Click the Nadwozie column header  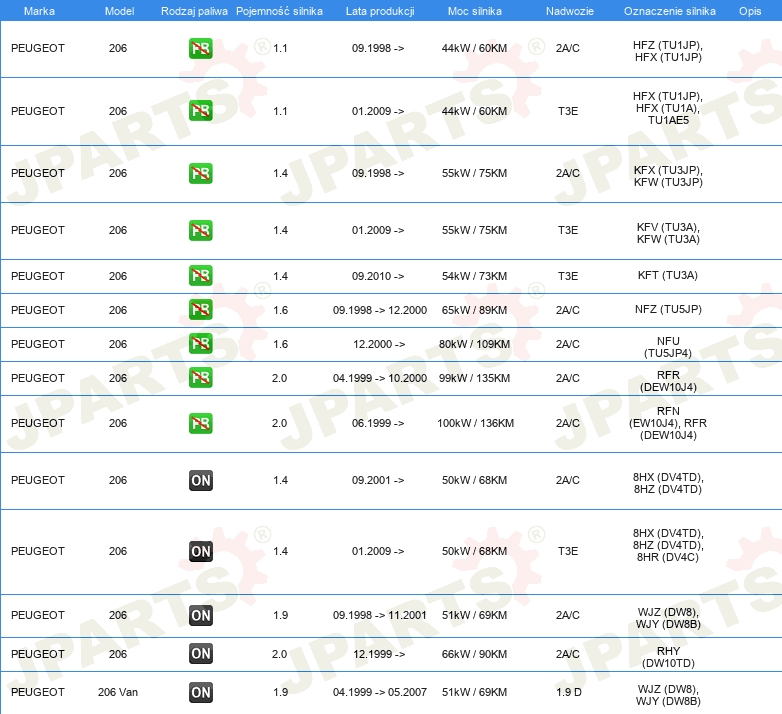570,11
